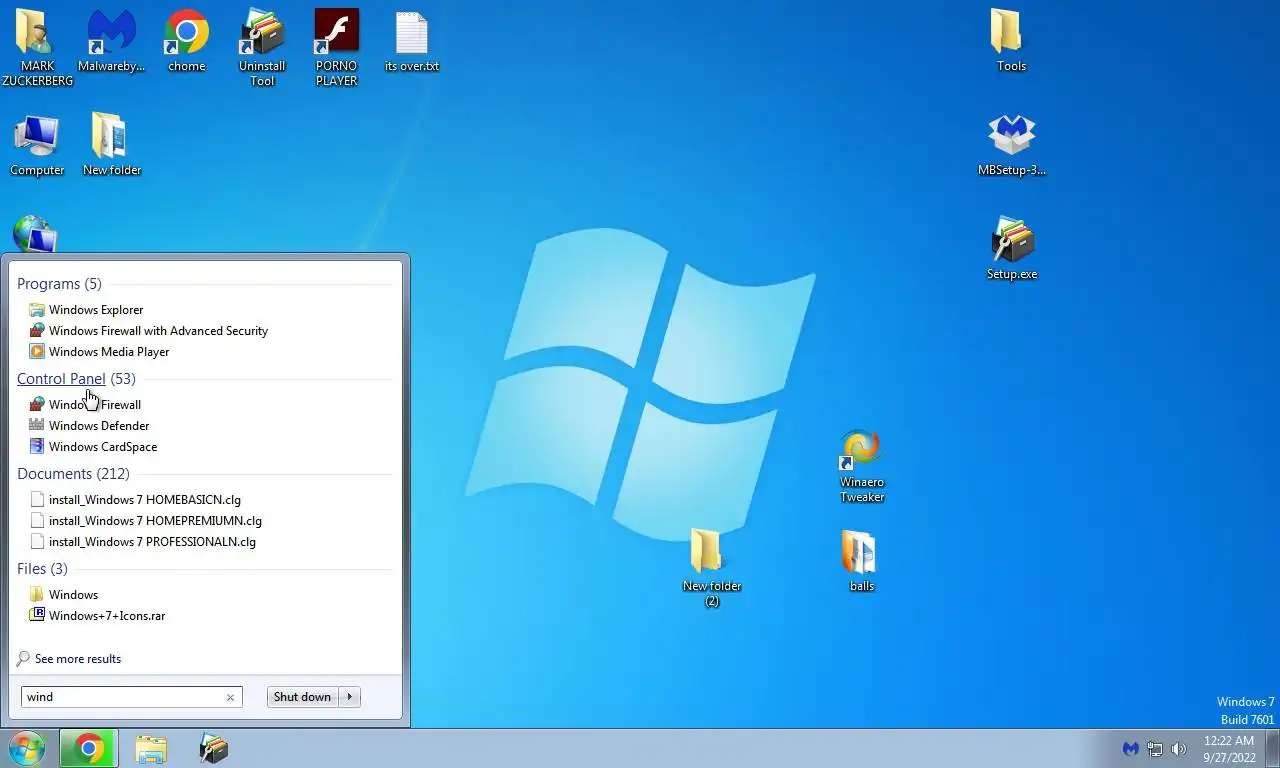The width and height of the screenshot is (1280, 768).
Task: Clear the search box with X
Action: tap(230, 697)
